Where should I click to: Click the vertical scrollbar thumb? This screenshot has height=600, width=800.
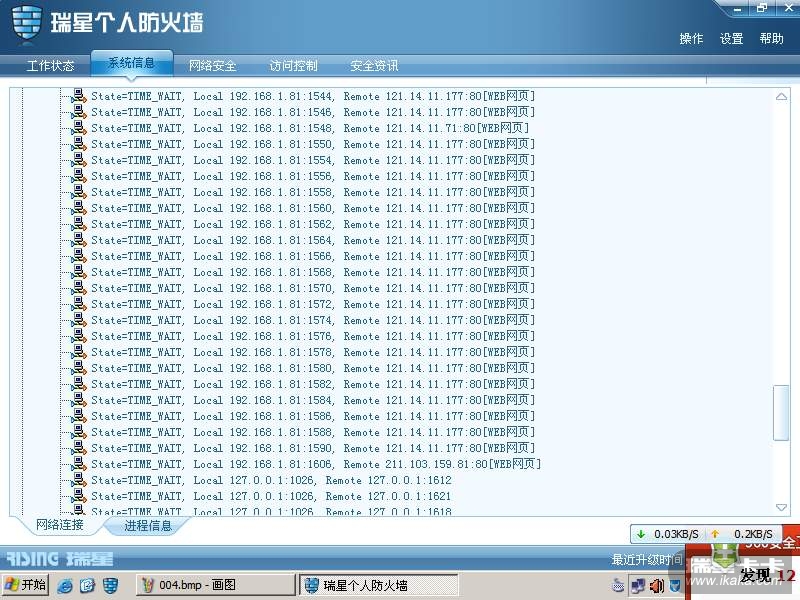click(x=781, y=412)
